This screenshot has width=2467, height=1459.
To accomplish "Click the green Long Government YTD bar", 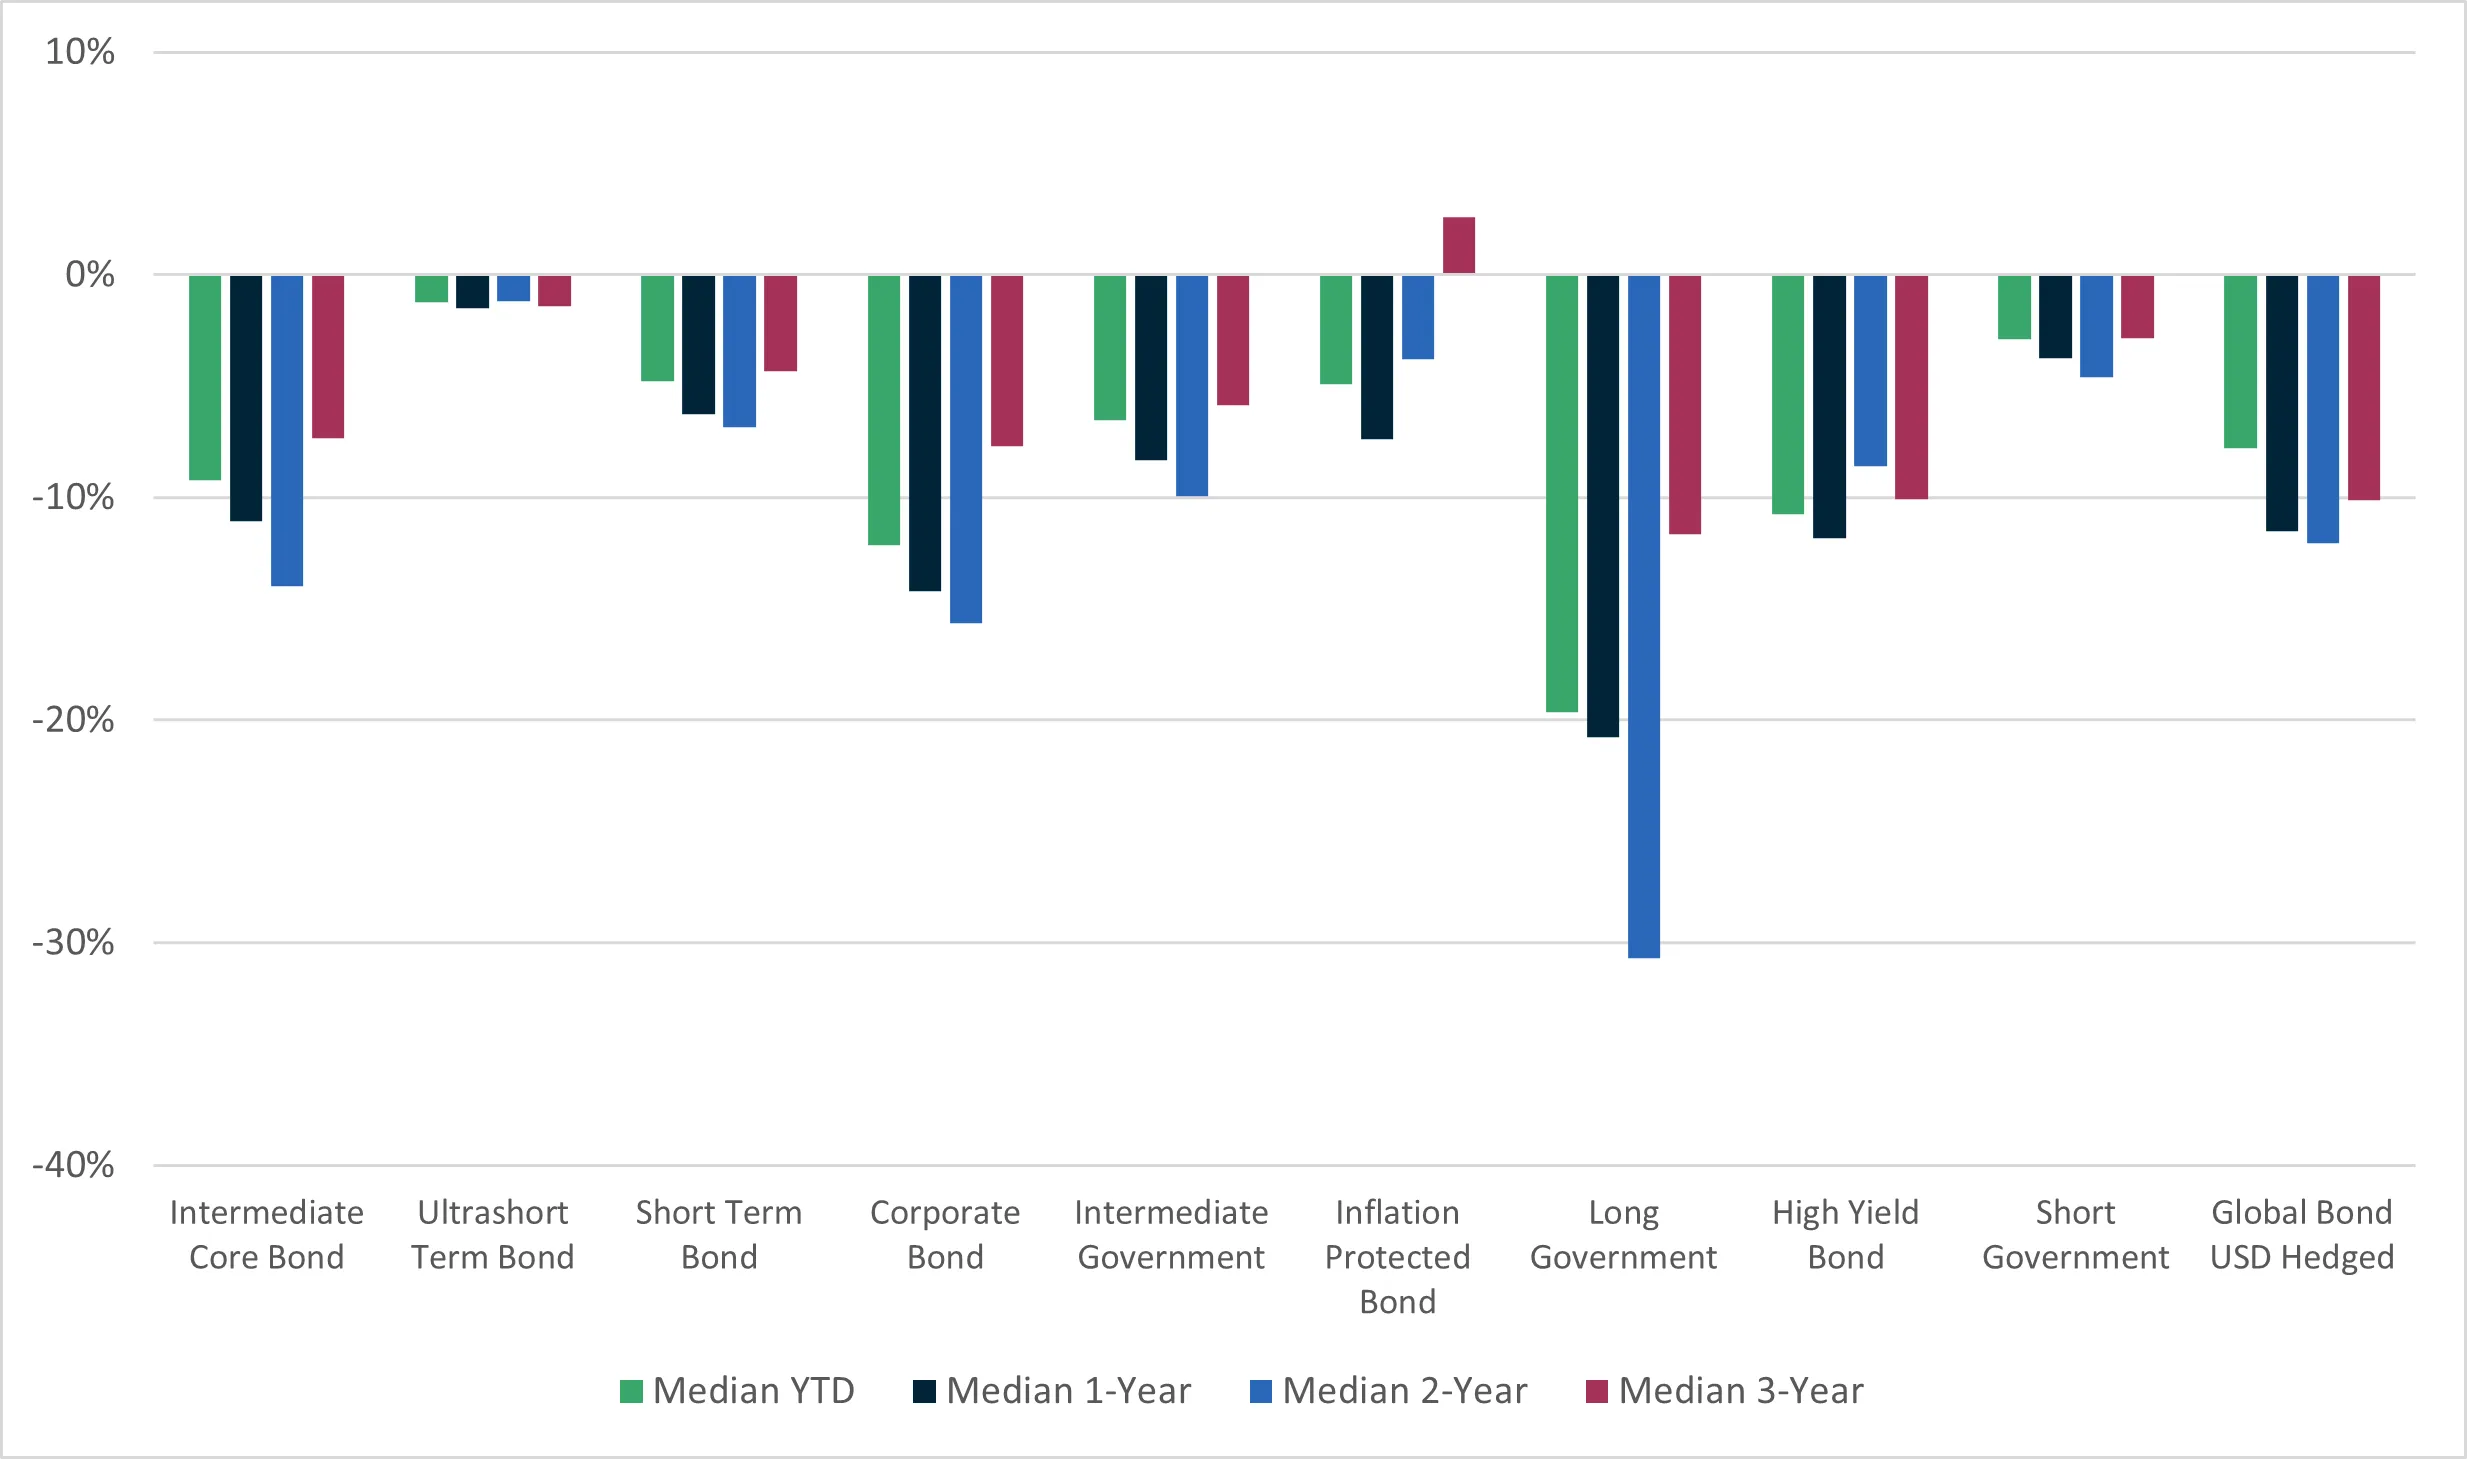I will coord(1562,493).
